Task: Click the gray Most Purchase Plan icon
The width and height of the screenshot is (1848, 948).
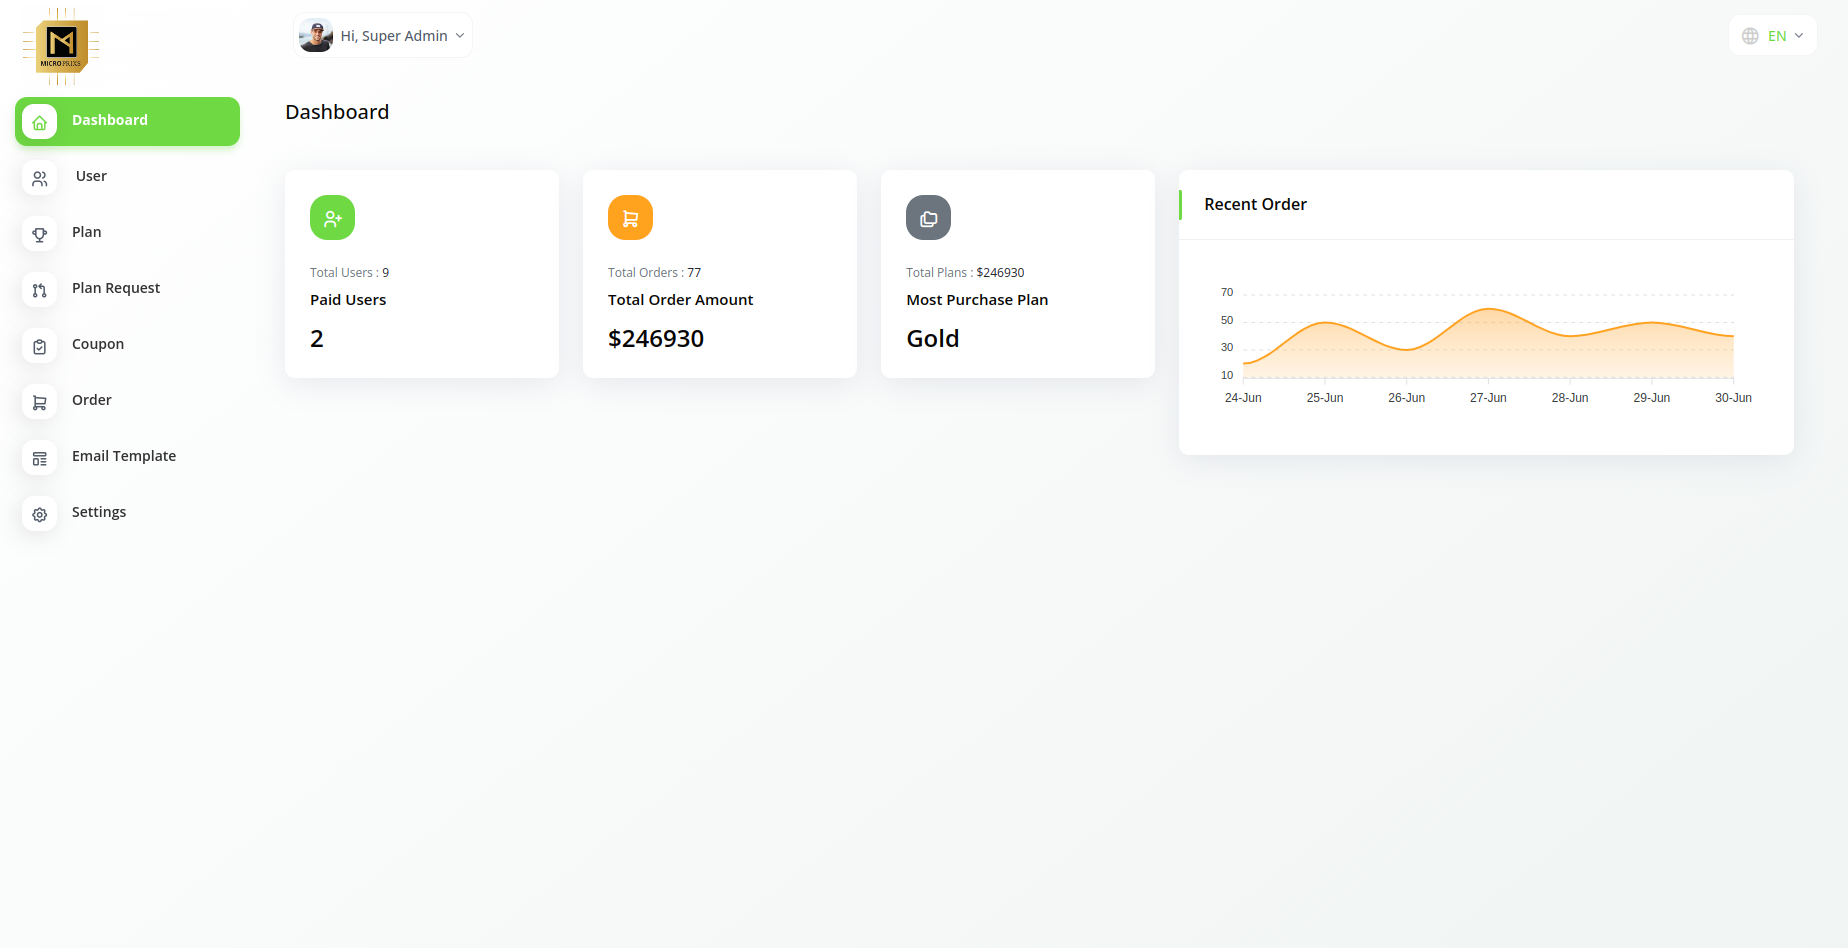Action: click(928, 218)
